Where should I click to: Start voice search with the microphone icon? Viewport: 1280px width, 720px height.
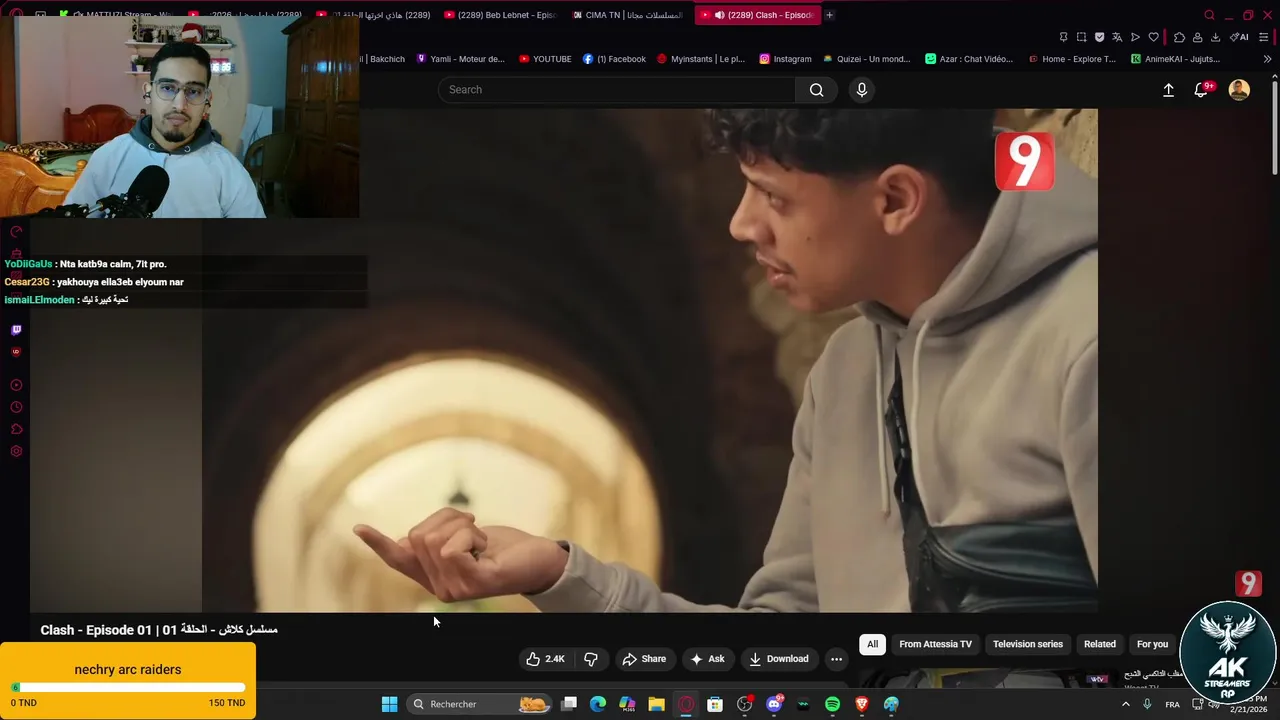coord(862,90)
